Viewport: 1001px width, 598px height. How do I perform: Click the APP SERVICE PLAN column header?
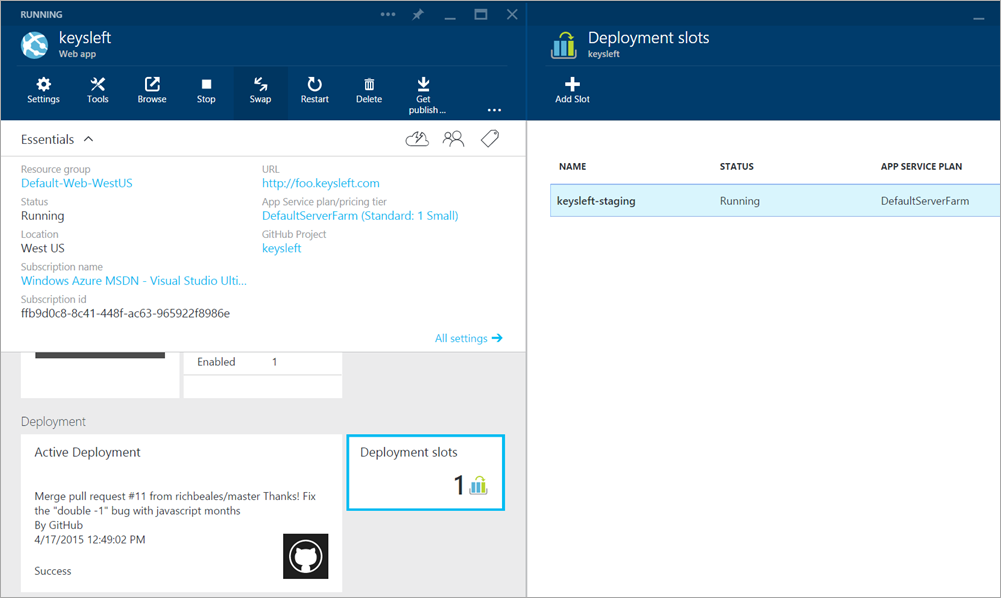pos(921,167)
